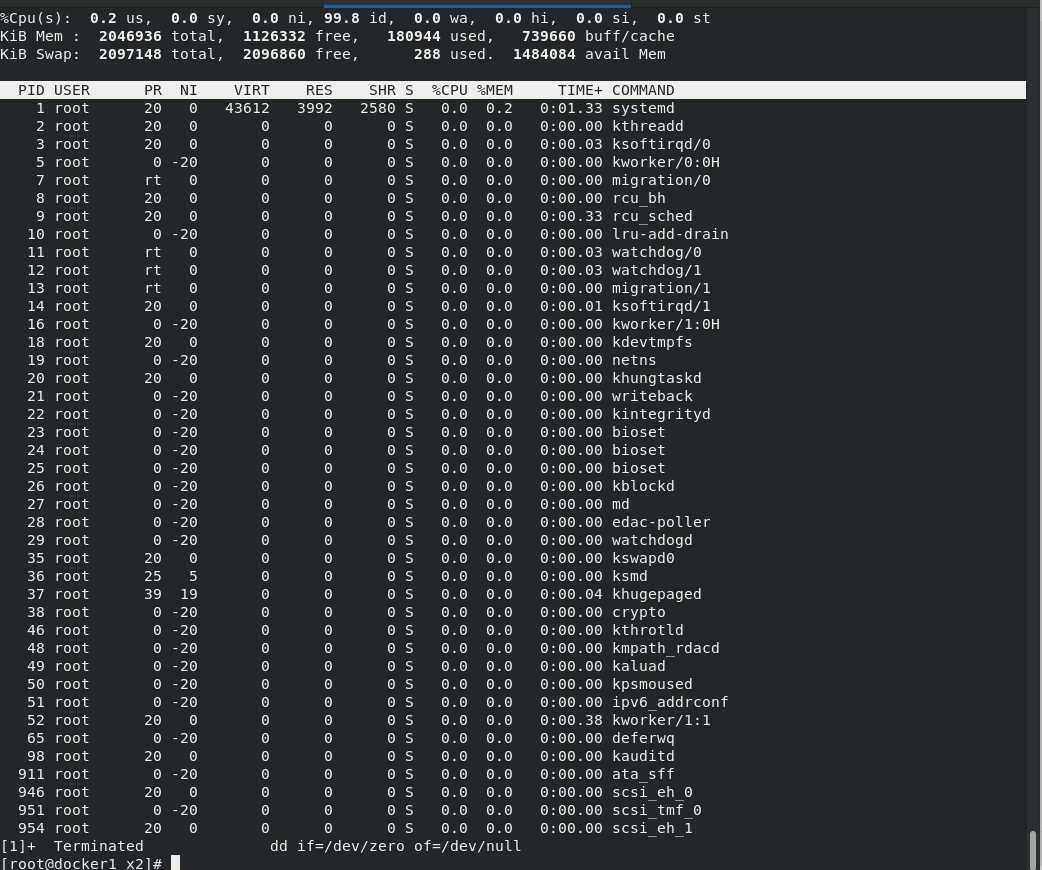Click the PID column header
The height and width of the screenshot is (870, 1042).
(31, 90)
